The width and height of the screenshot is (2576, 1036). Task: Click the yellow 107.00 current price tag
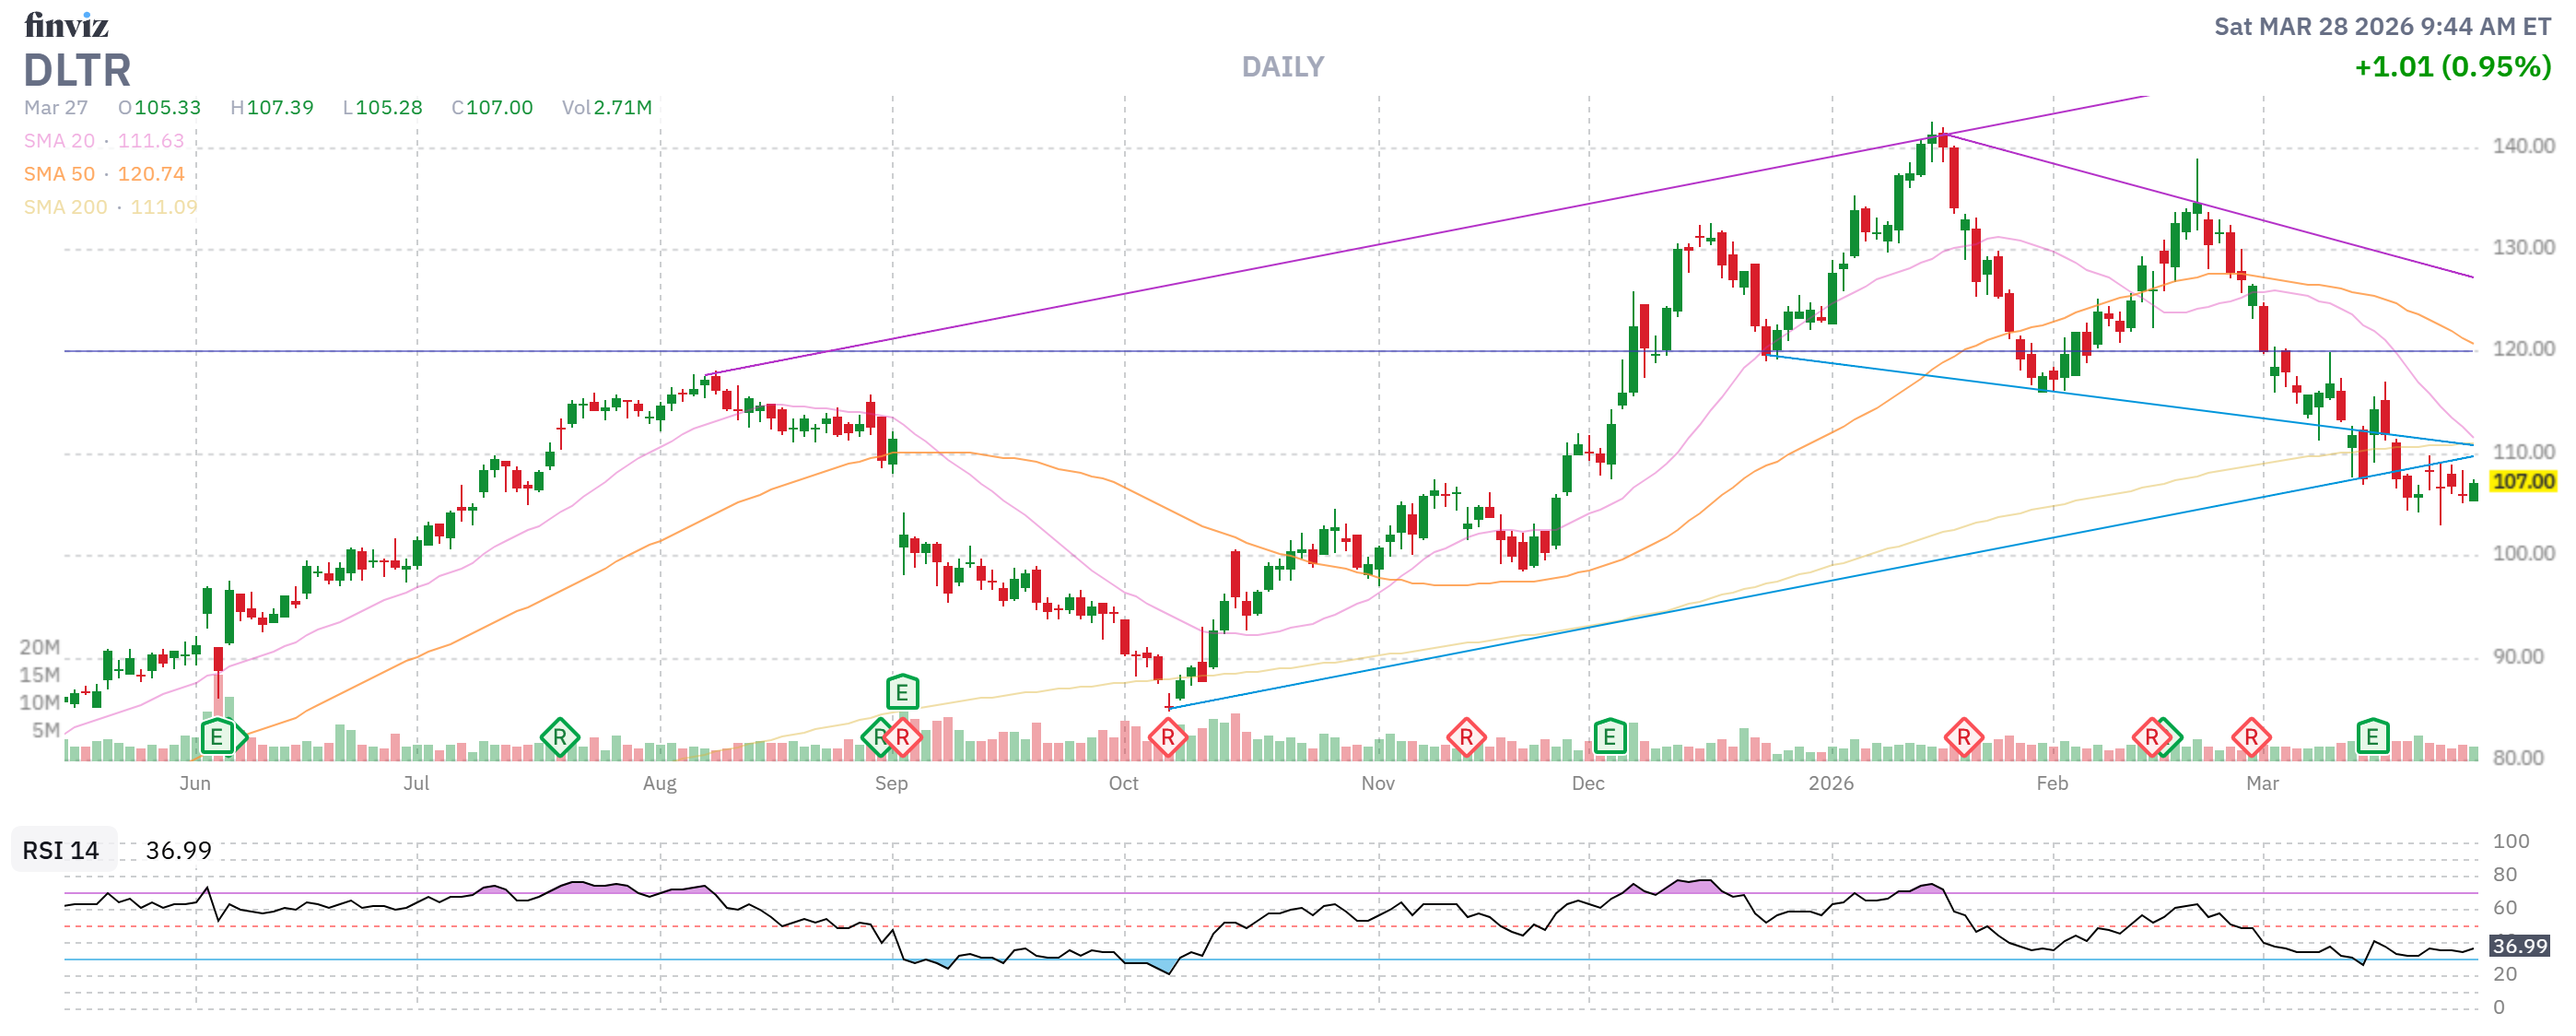coord(2523,481)
